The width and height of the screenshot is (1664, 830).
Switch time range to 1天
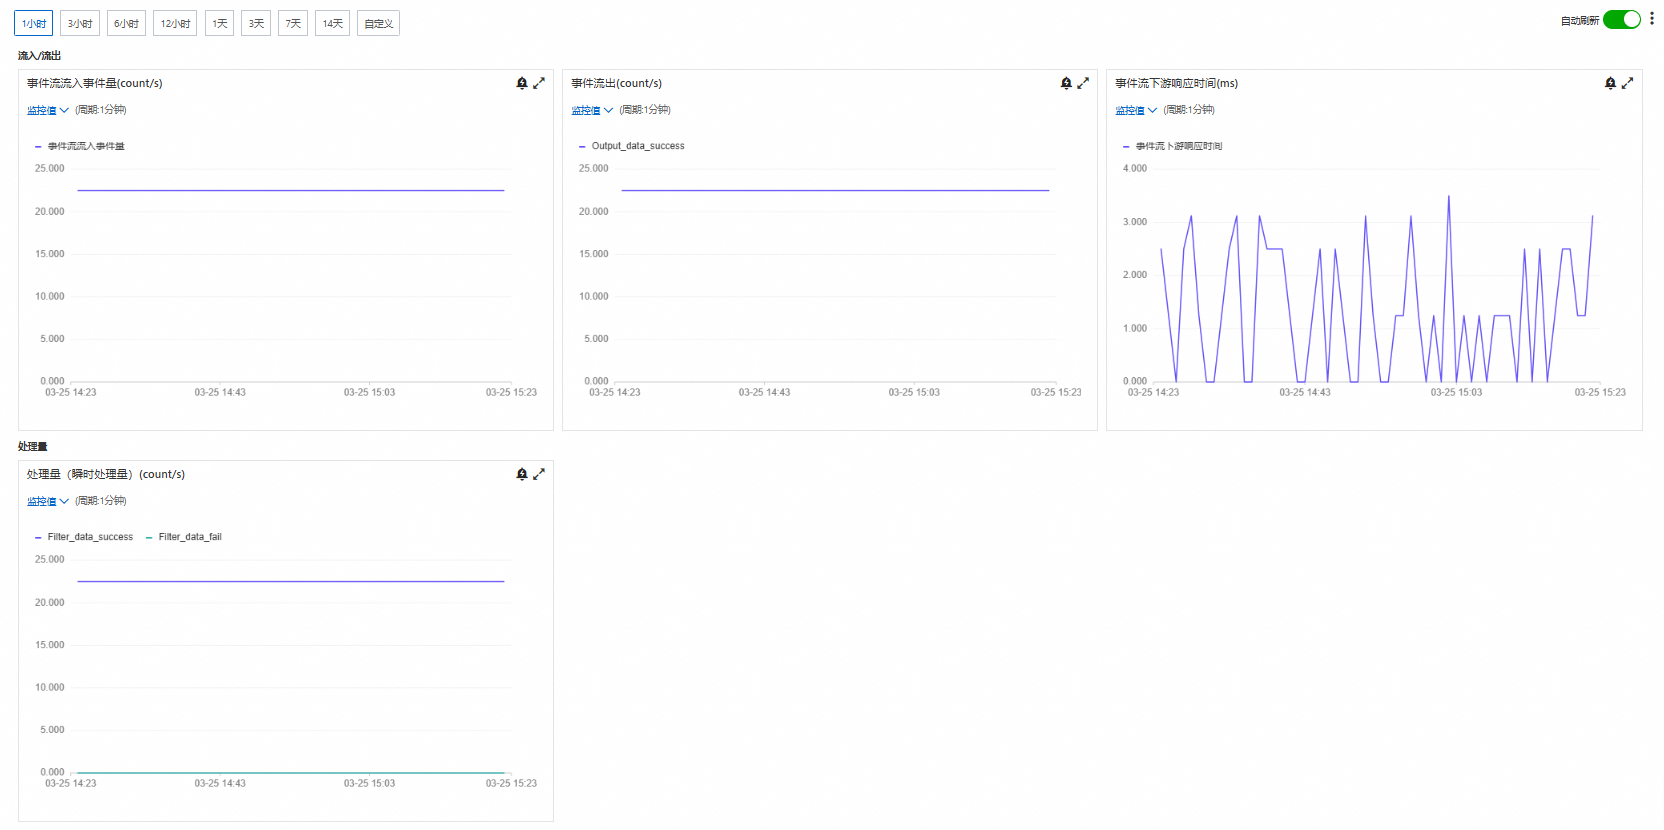coord(219,23)
